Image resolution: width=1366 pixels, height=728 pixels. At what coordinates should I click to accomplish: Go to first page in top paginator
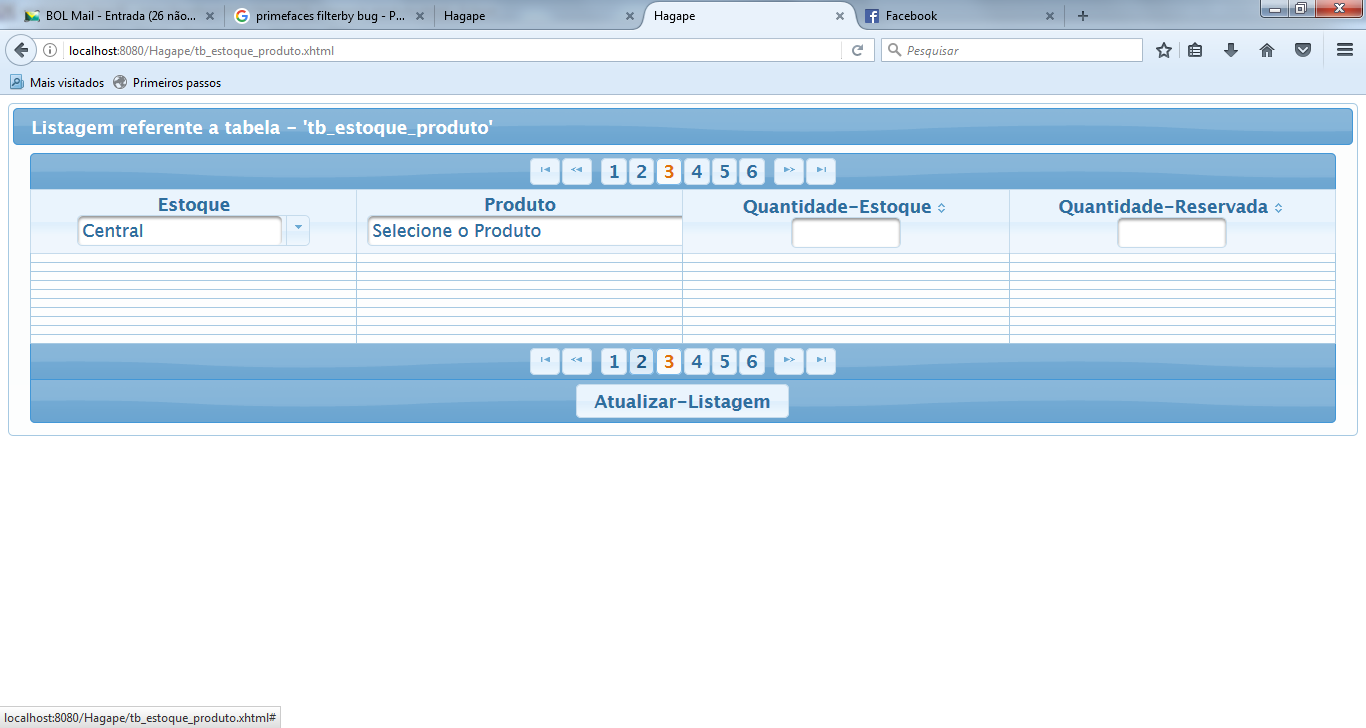tap(545, 171)
